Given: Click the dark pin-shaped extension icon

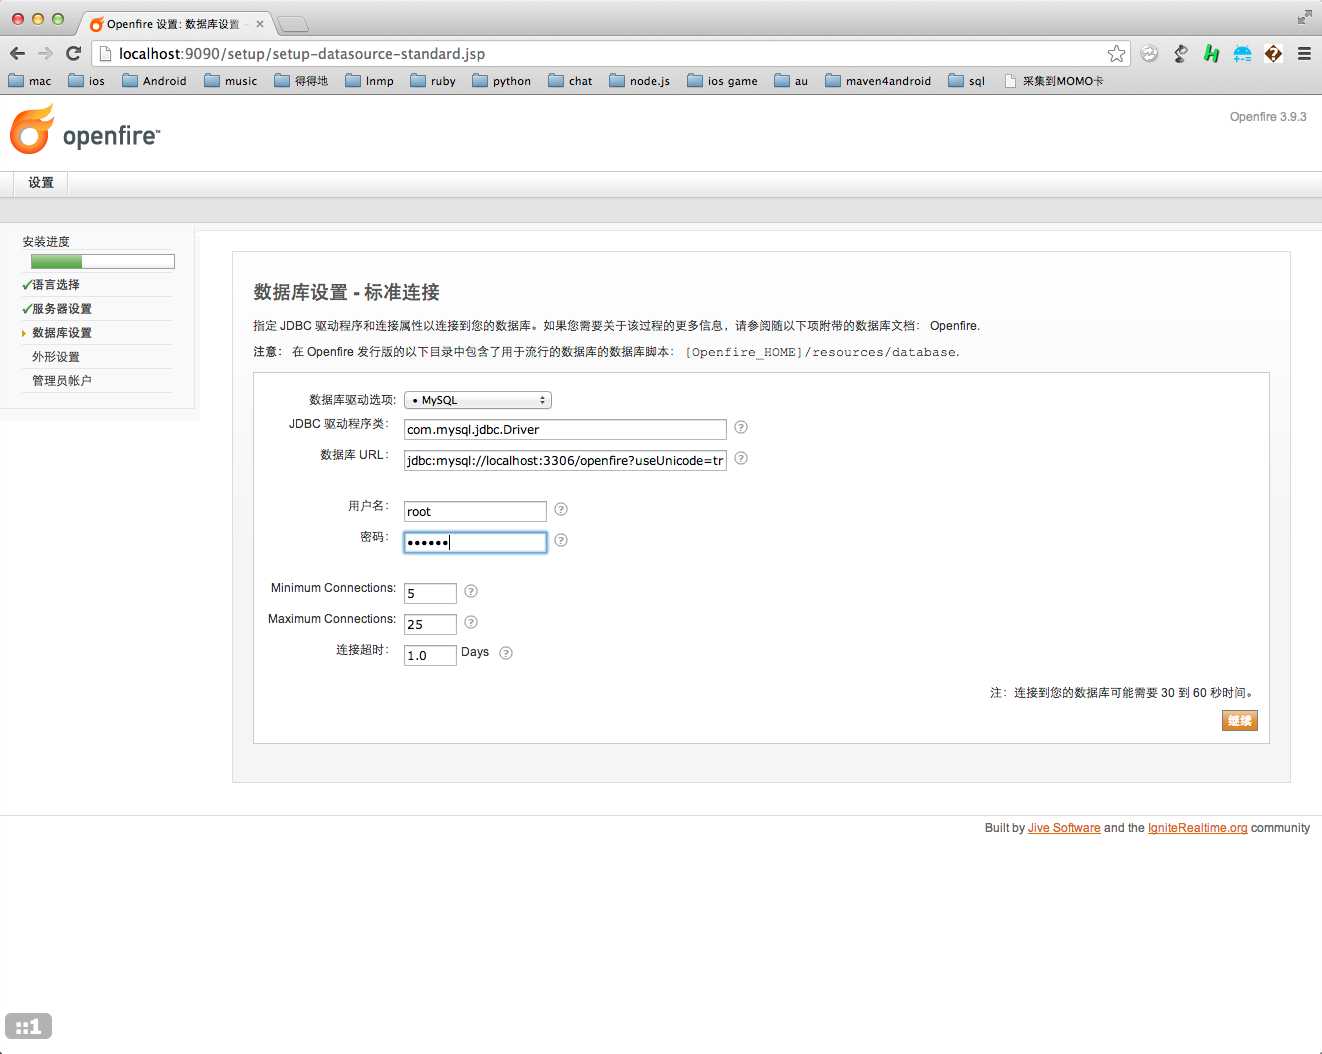Looking at the screenshot, I should click(x=1180, y=54).
